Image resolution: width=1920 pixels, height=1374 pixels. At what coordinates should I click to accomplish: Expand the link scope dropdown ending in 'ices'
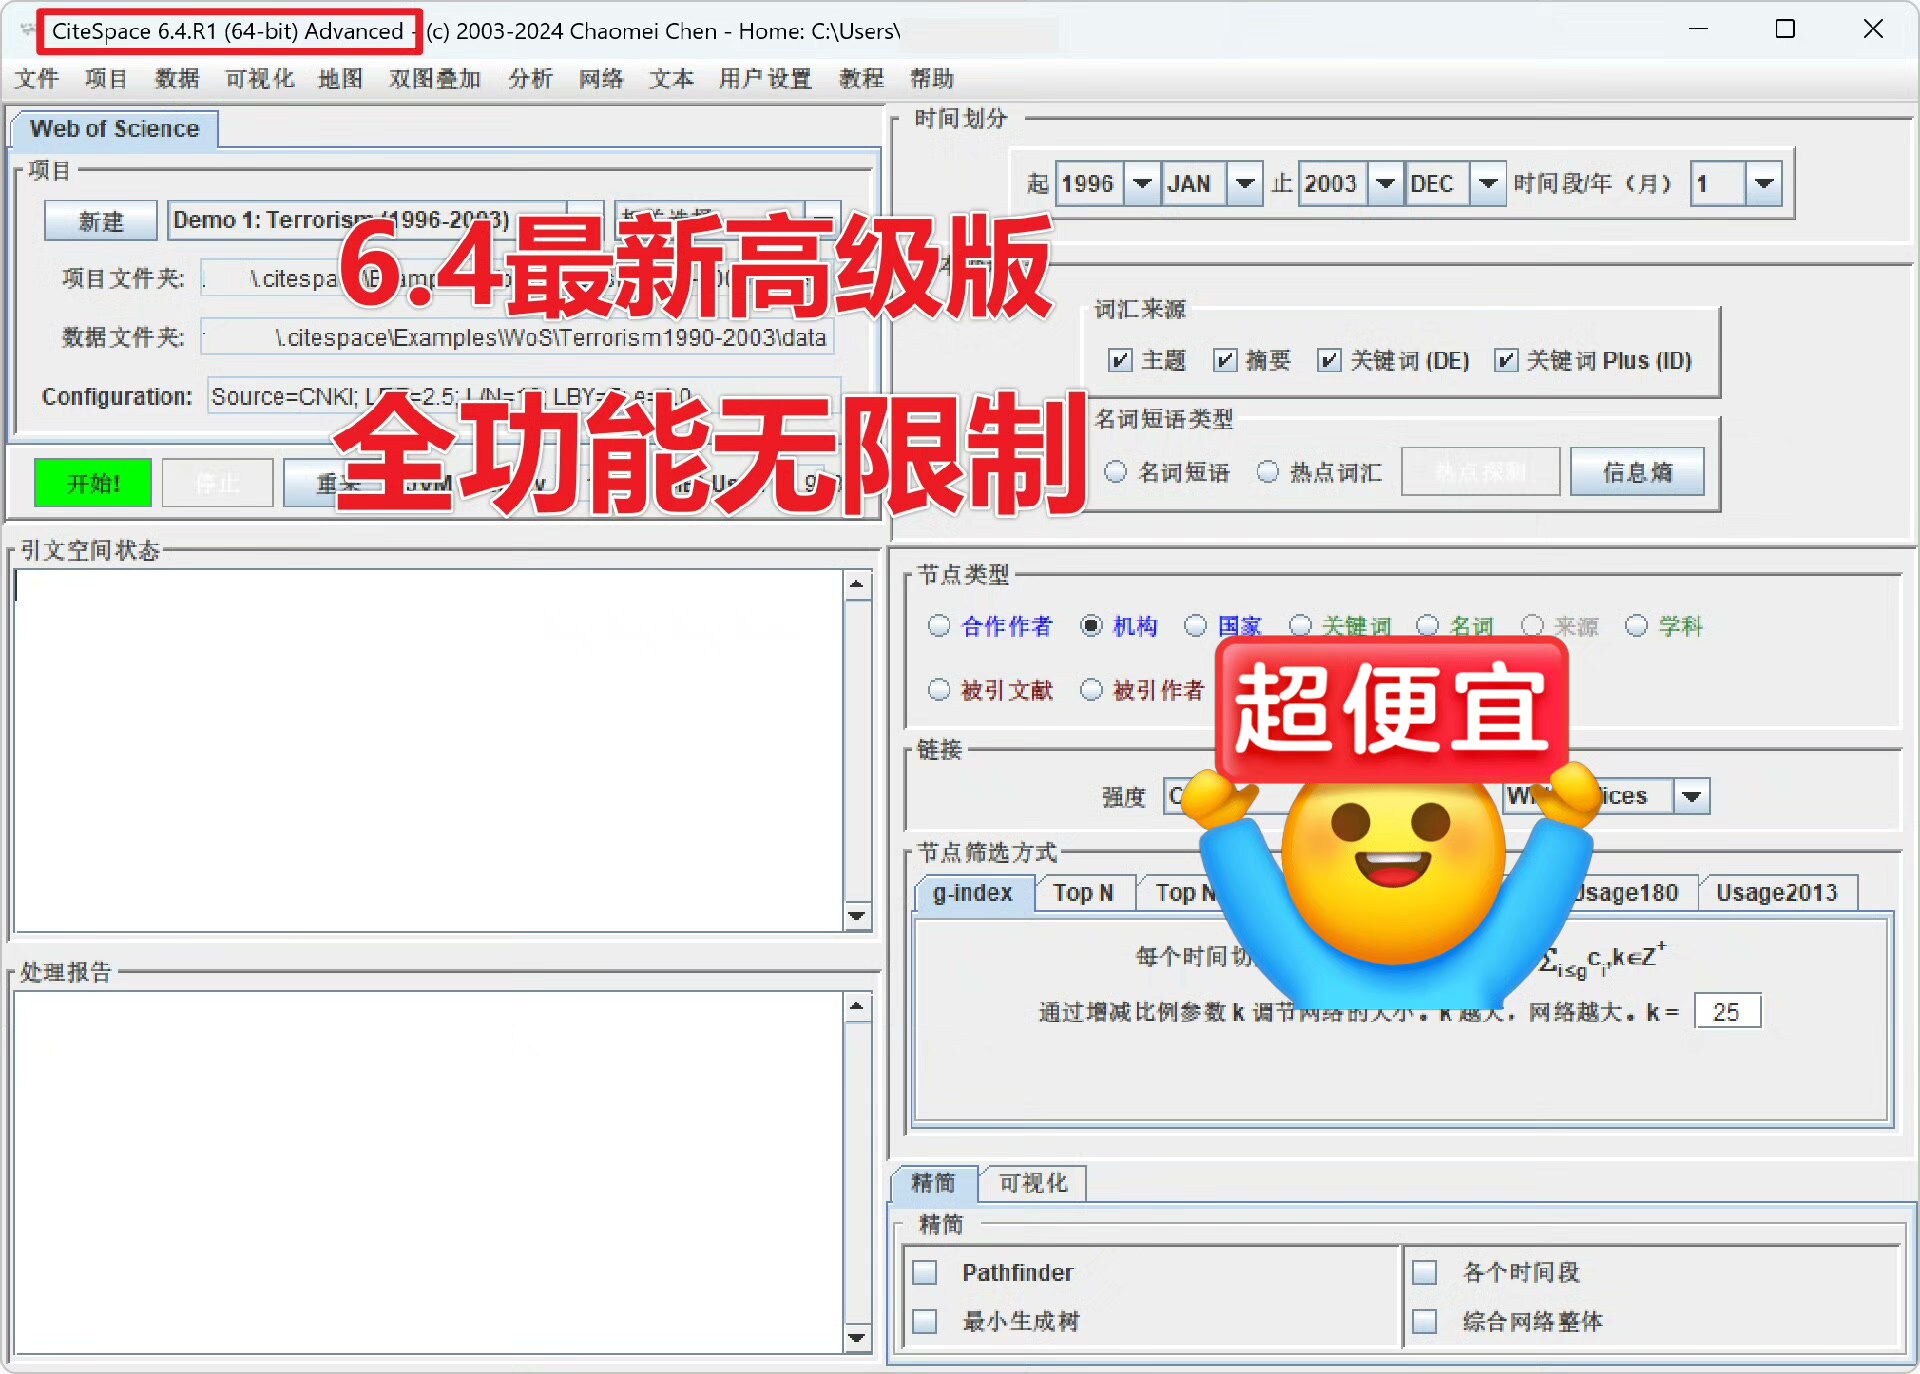click(1691, 796)
